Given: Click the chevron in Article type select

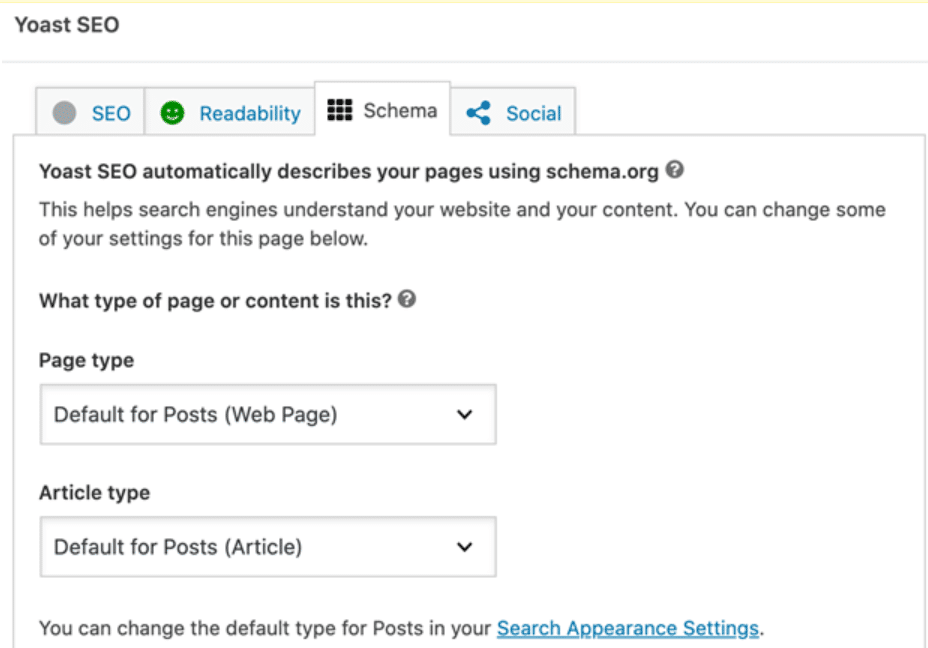Looking at the screenshot, I should tap(464, 546).
